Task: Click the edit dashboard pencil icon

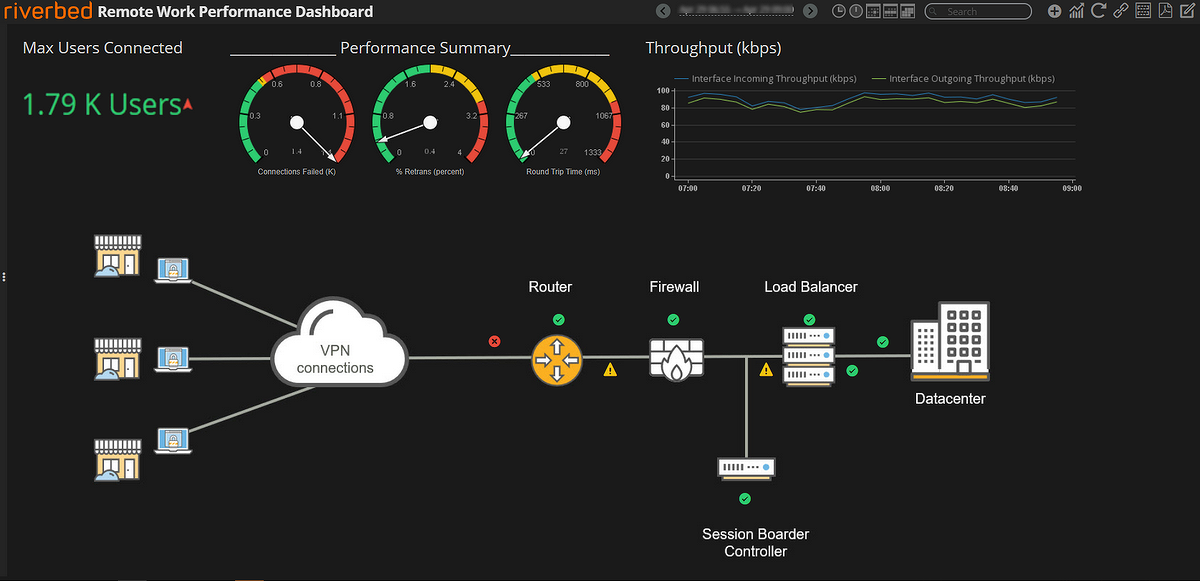Action: click(1187, 11)
